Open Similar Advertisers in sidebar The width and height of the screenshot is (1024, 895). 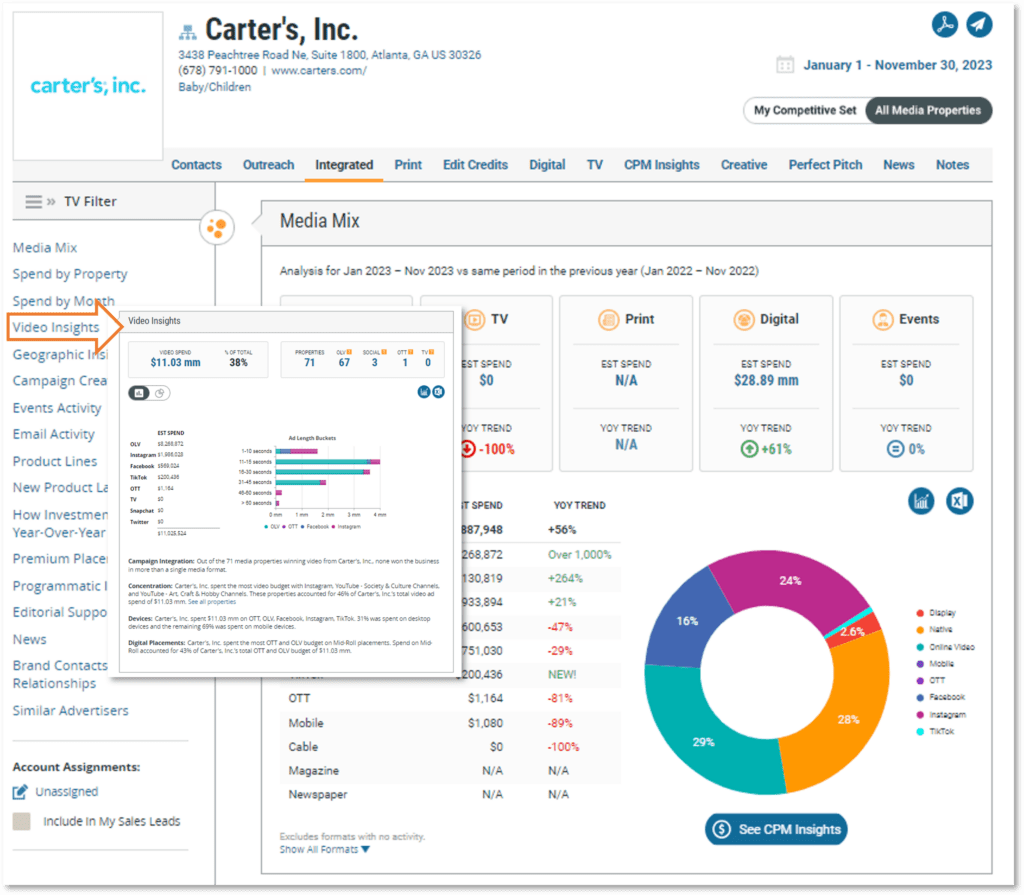point(71,710)
